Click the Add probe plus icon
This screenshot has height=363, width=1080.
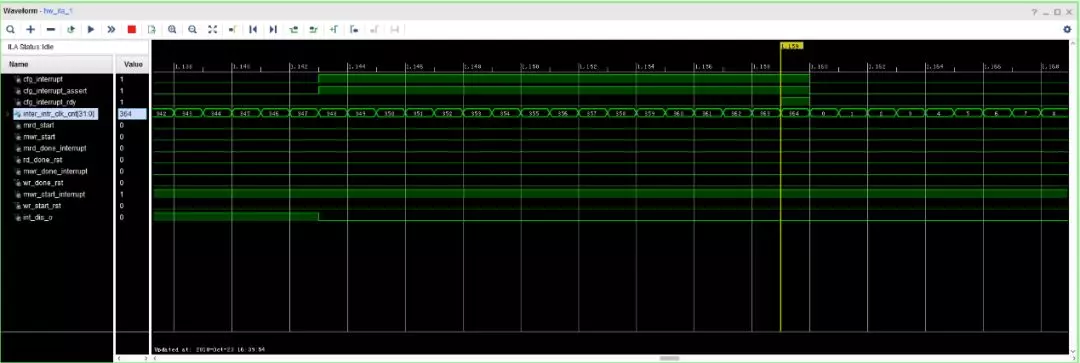coord(30,30)
